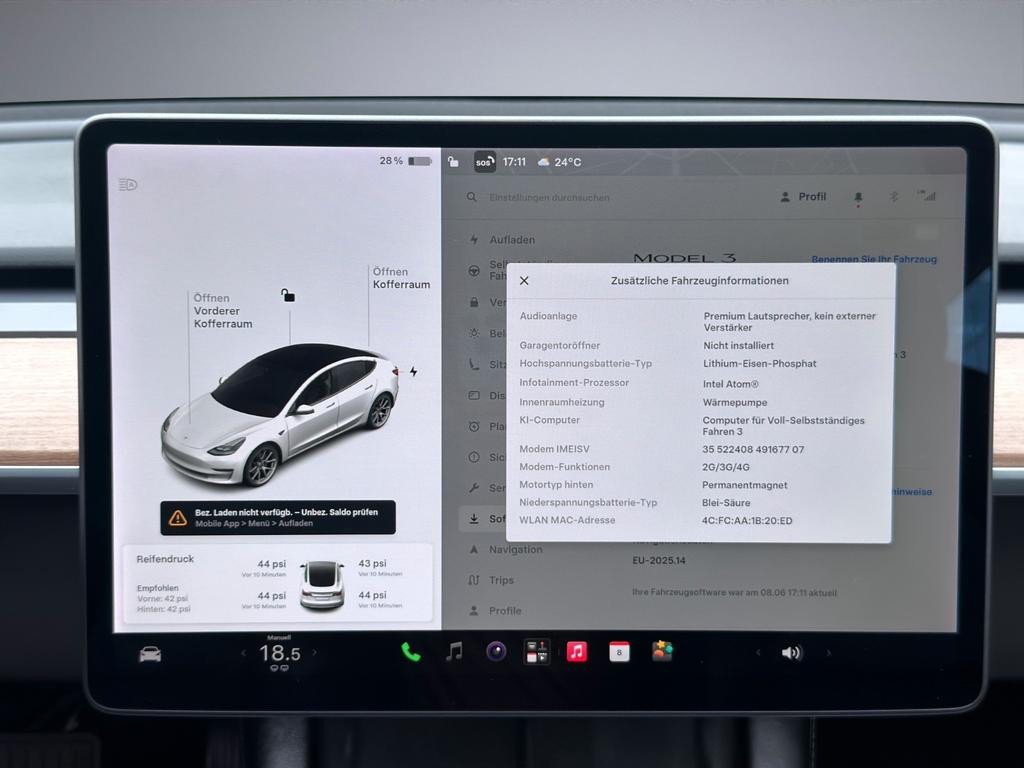Tap the 17:11 clock
The height and width of the screenshot is (768, 1024).
[x=514, y=162]
